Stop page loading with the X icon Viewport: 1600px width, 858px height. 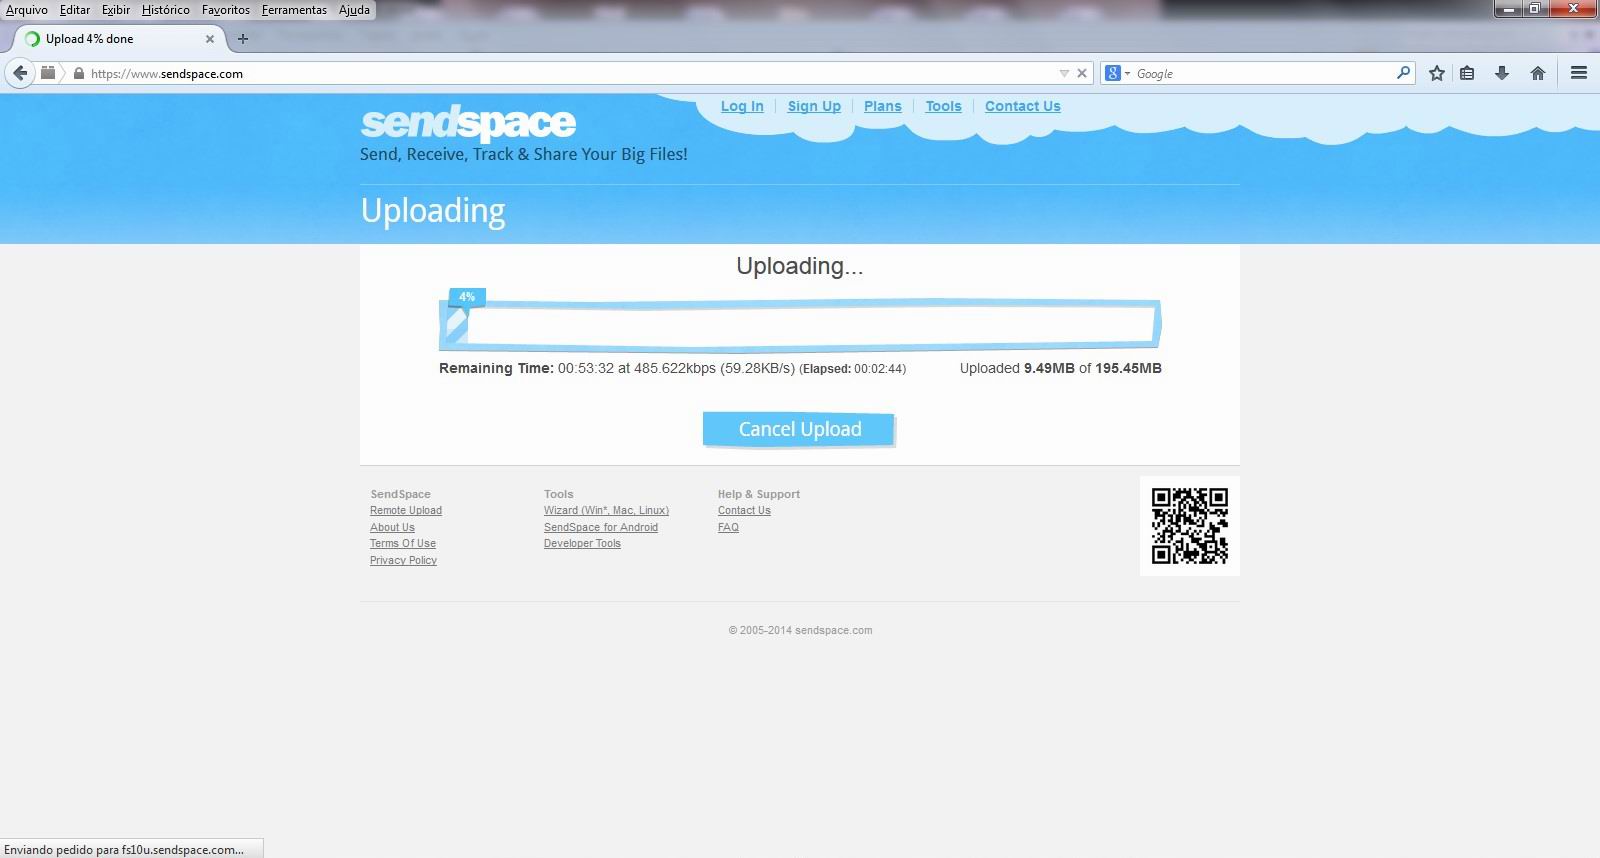click(x=1082, y=73)
